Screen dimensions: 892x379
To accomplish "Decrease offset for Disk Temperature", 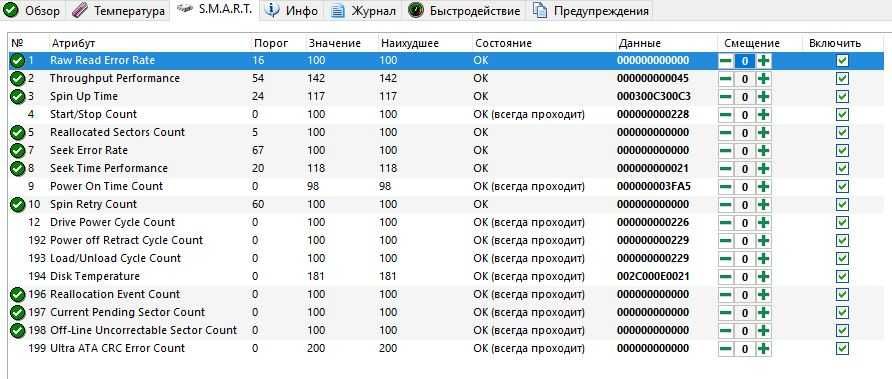I will (x=726, y=277).
